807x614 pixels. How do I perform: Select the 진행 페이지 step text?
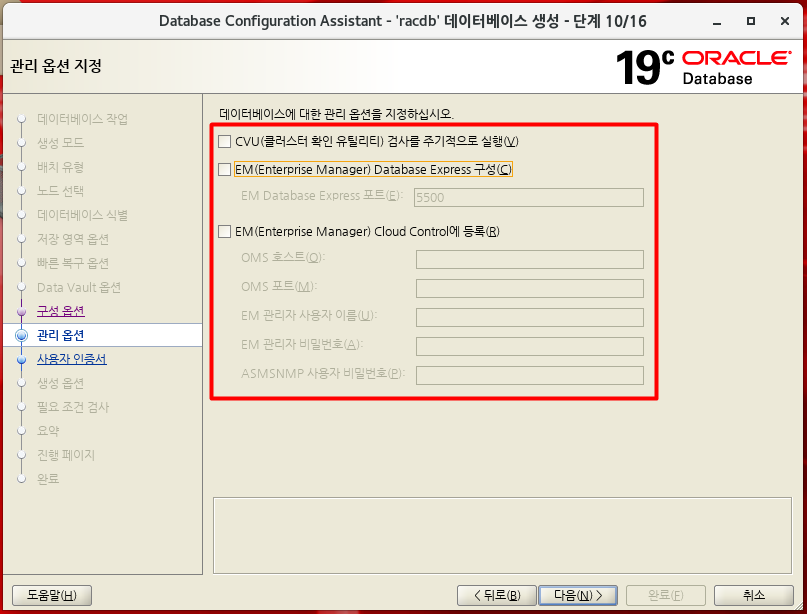coord(66,455)
